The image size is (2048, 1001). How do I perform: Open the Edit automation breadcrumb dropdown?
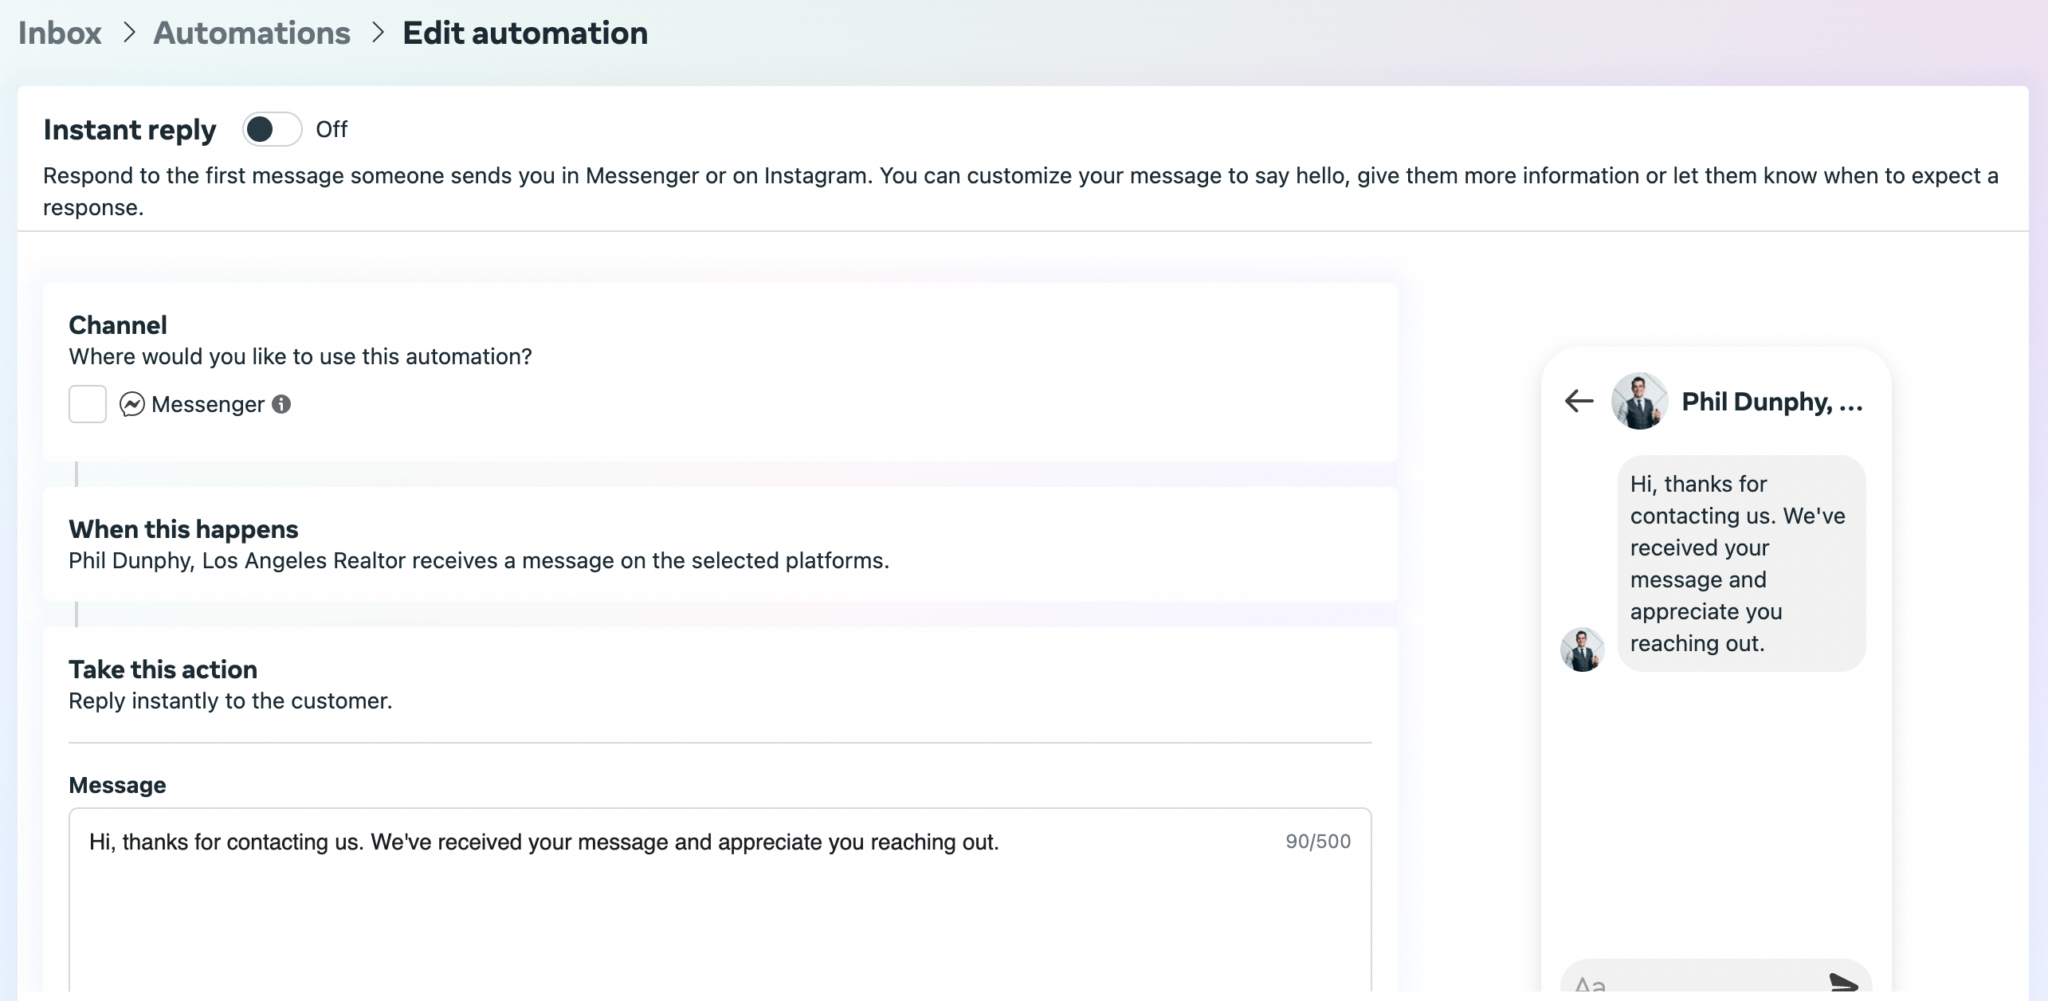[524, 32]
